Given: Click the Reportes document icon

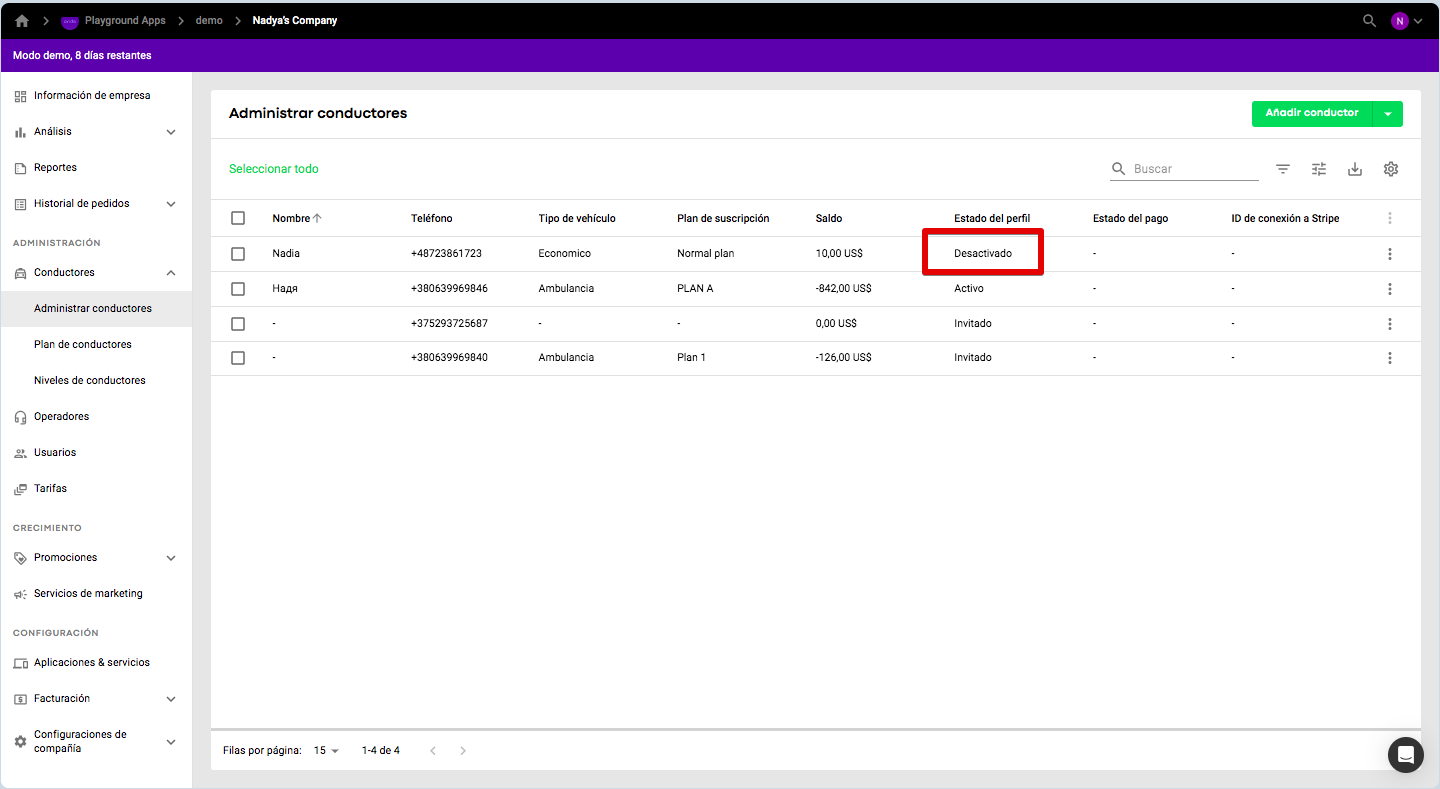Looking at the screenshot, I should tap(20, 168).
